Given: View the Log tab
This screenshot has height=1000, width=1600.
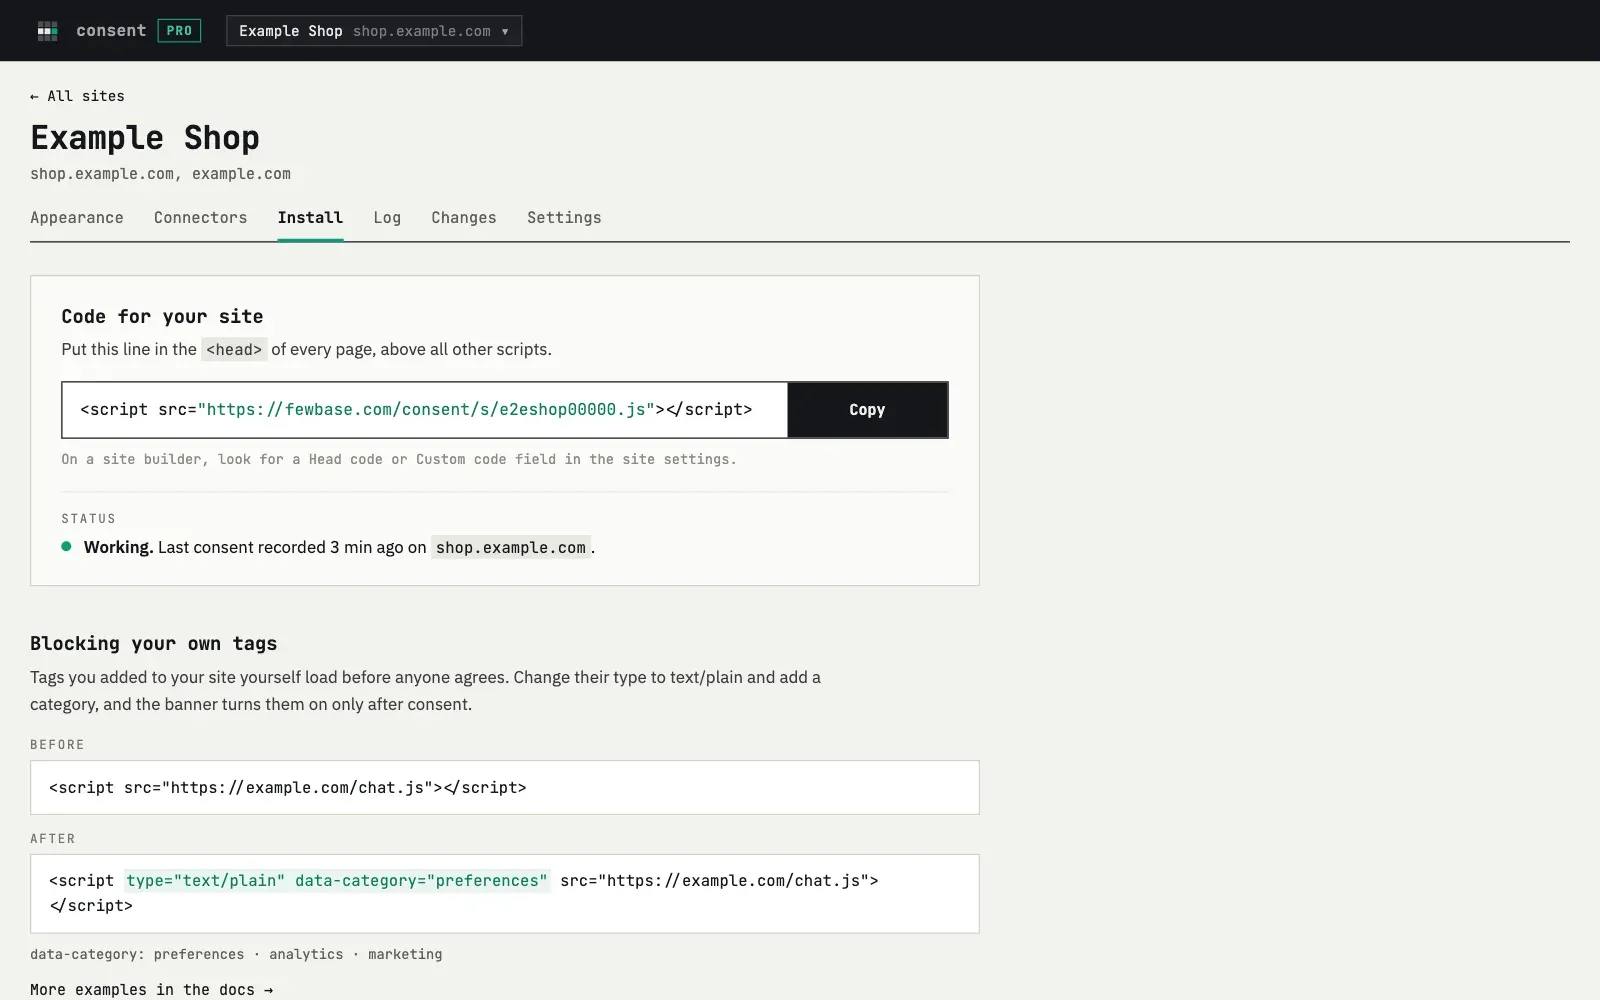Looking at the screenshot, I should click(387, 218).
